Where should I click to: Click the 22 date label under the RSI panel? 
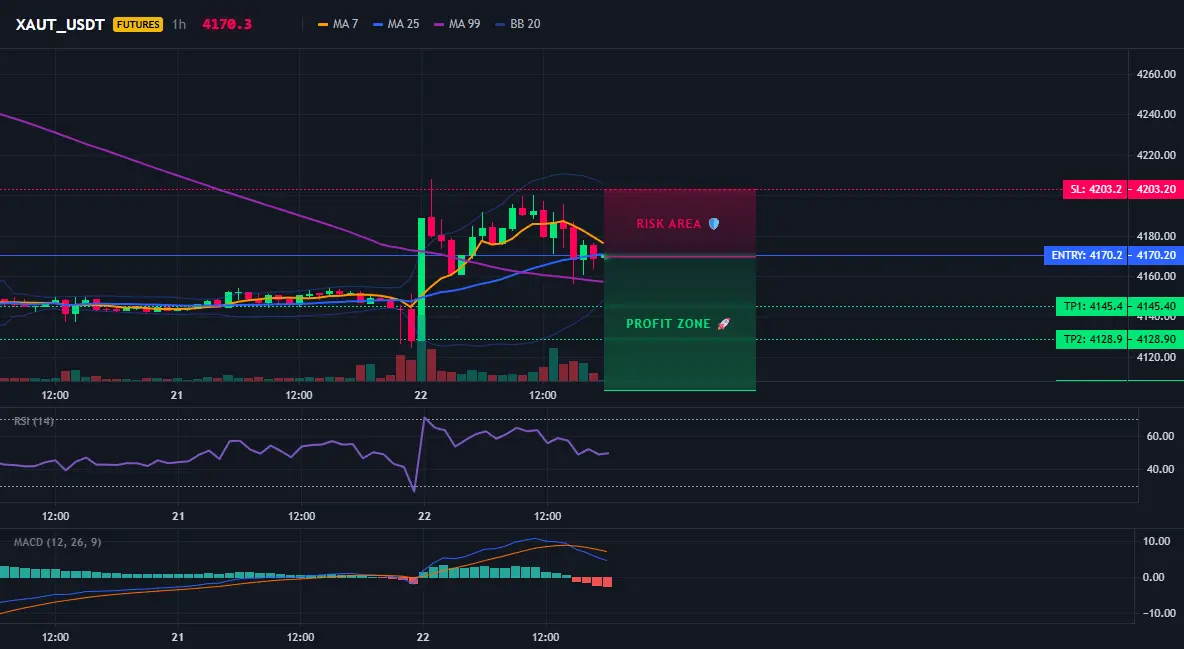[x=424, y=516]
